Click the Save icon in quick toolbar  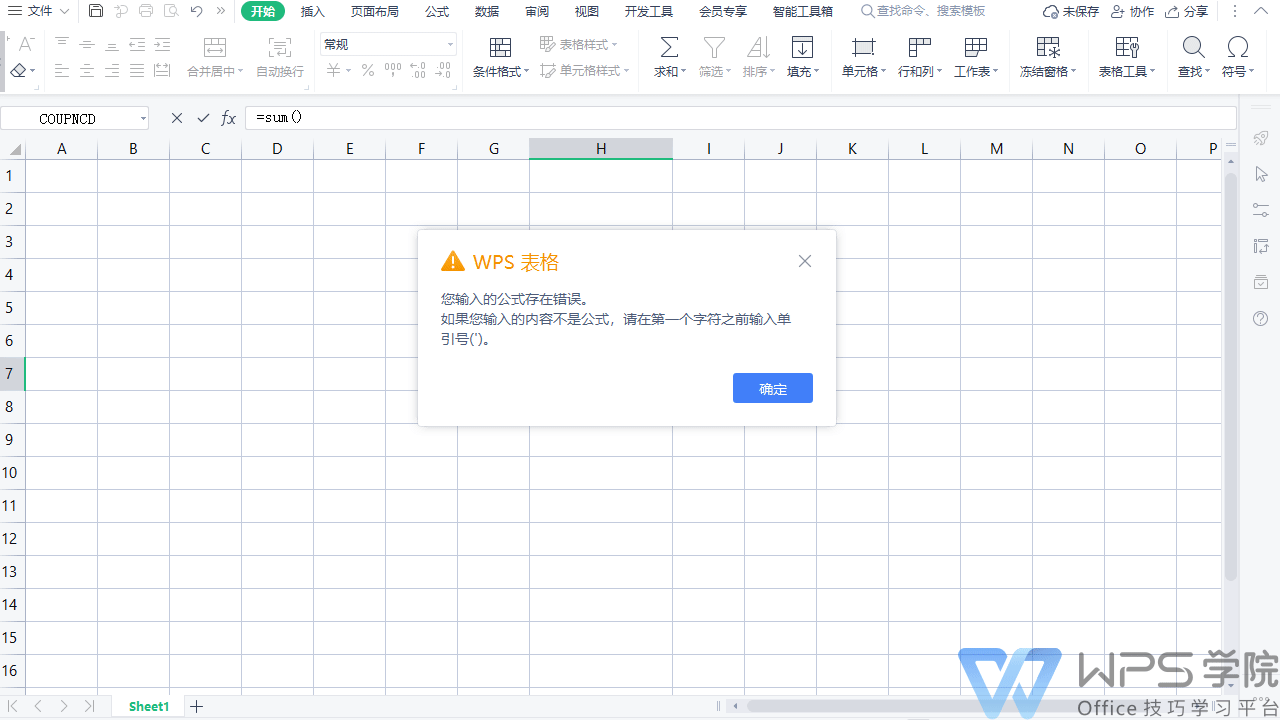coord(96,11)
